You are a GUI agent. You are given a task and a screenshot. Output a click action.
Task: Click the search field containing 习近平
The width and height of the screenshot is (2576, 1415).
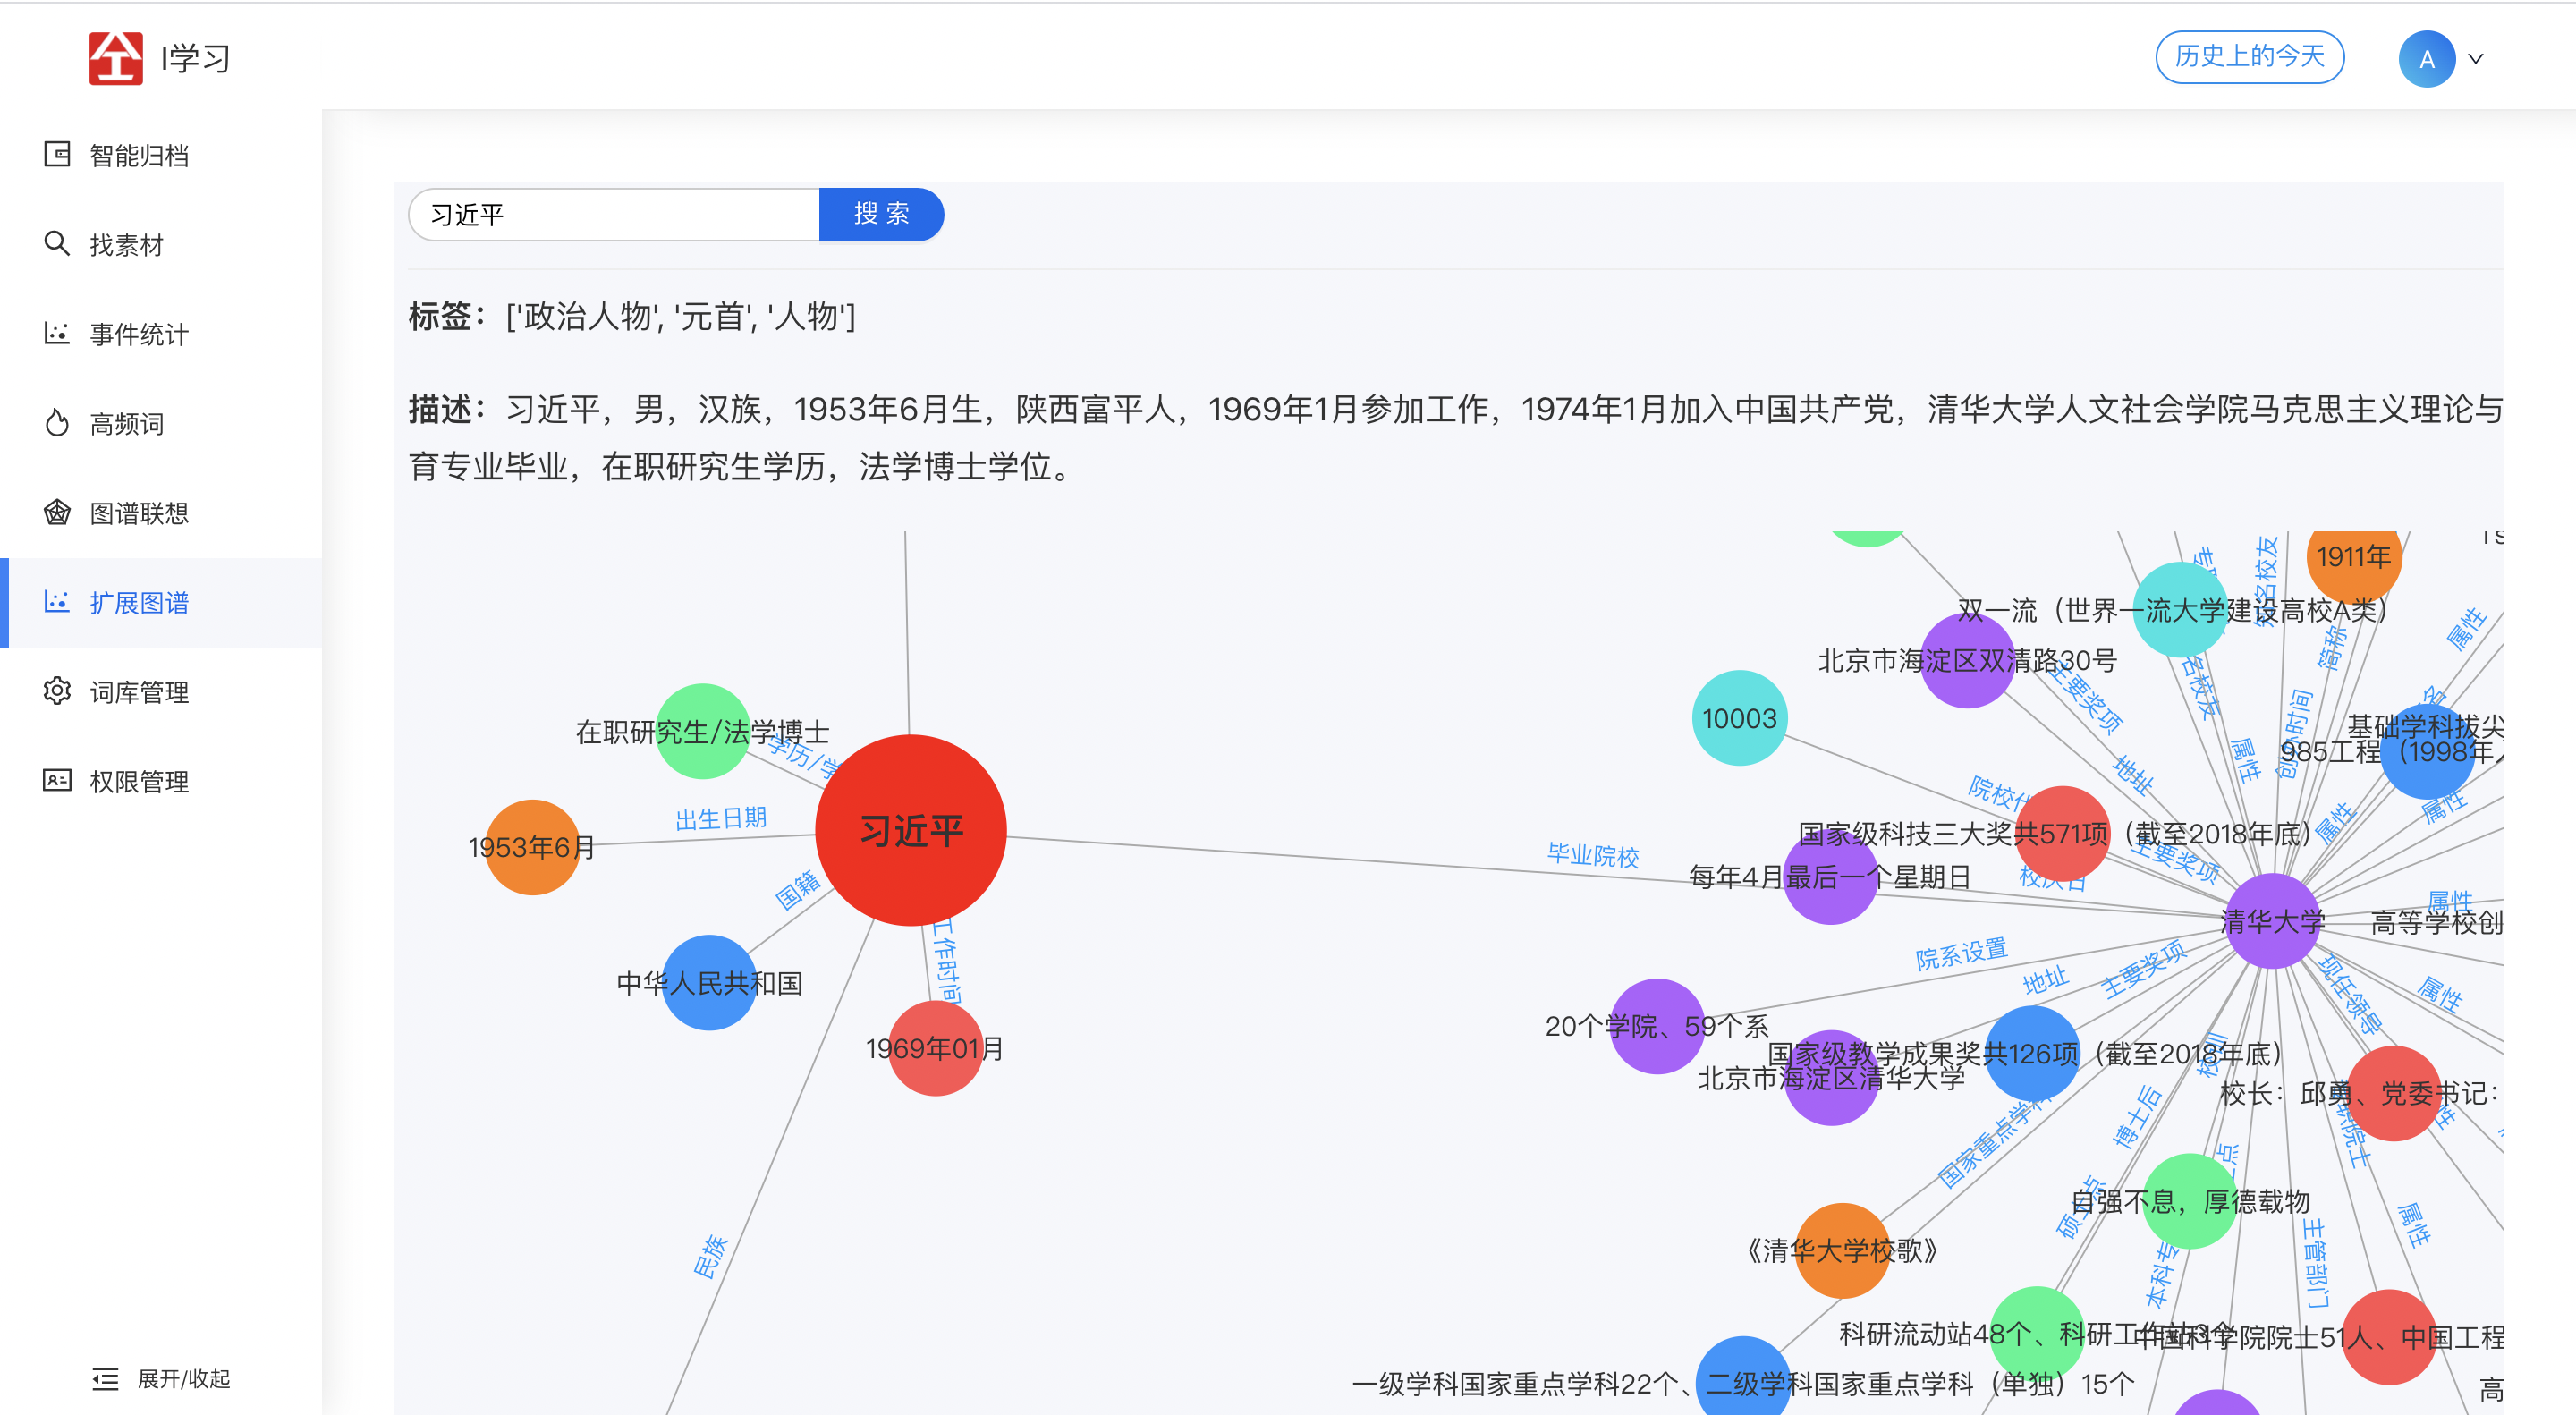coord(614,215)
